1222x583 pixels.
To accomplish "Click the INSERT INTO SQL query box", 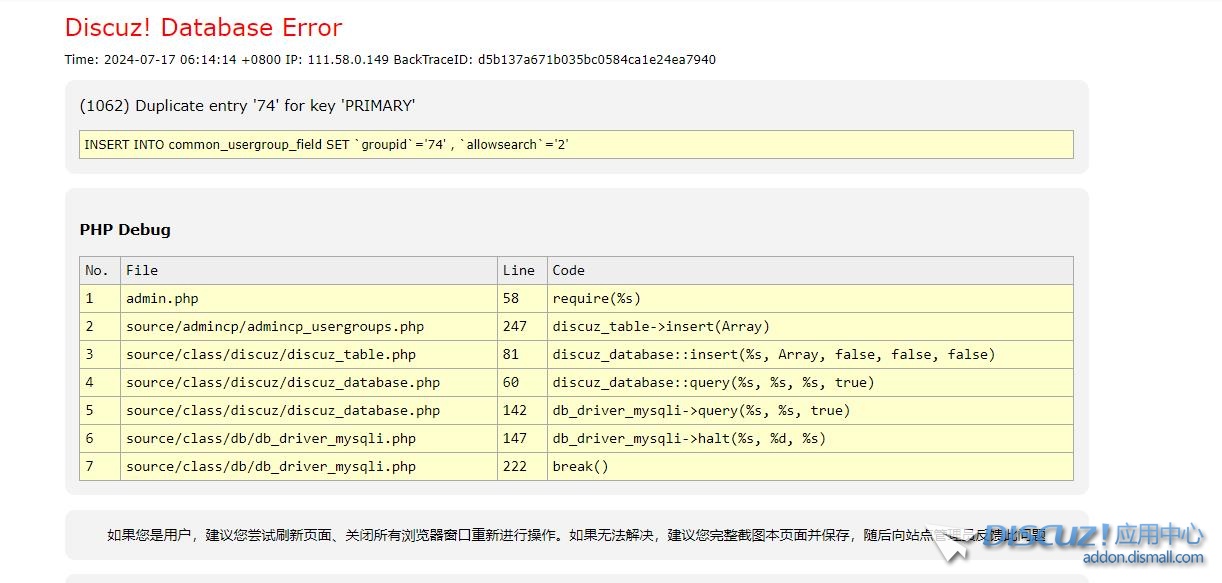I will pos(575,144).
